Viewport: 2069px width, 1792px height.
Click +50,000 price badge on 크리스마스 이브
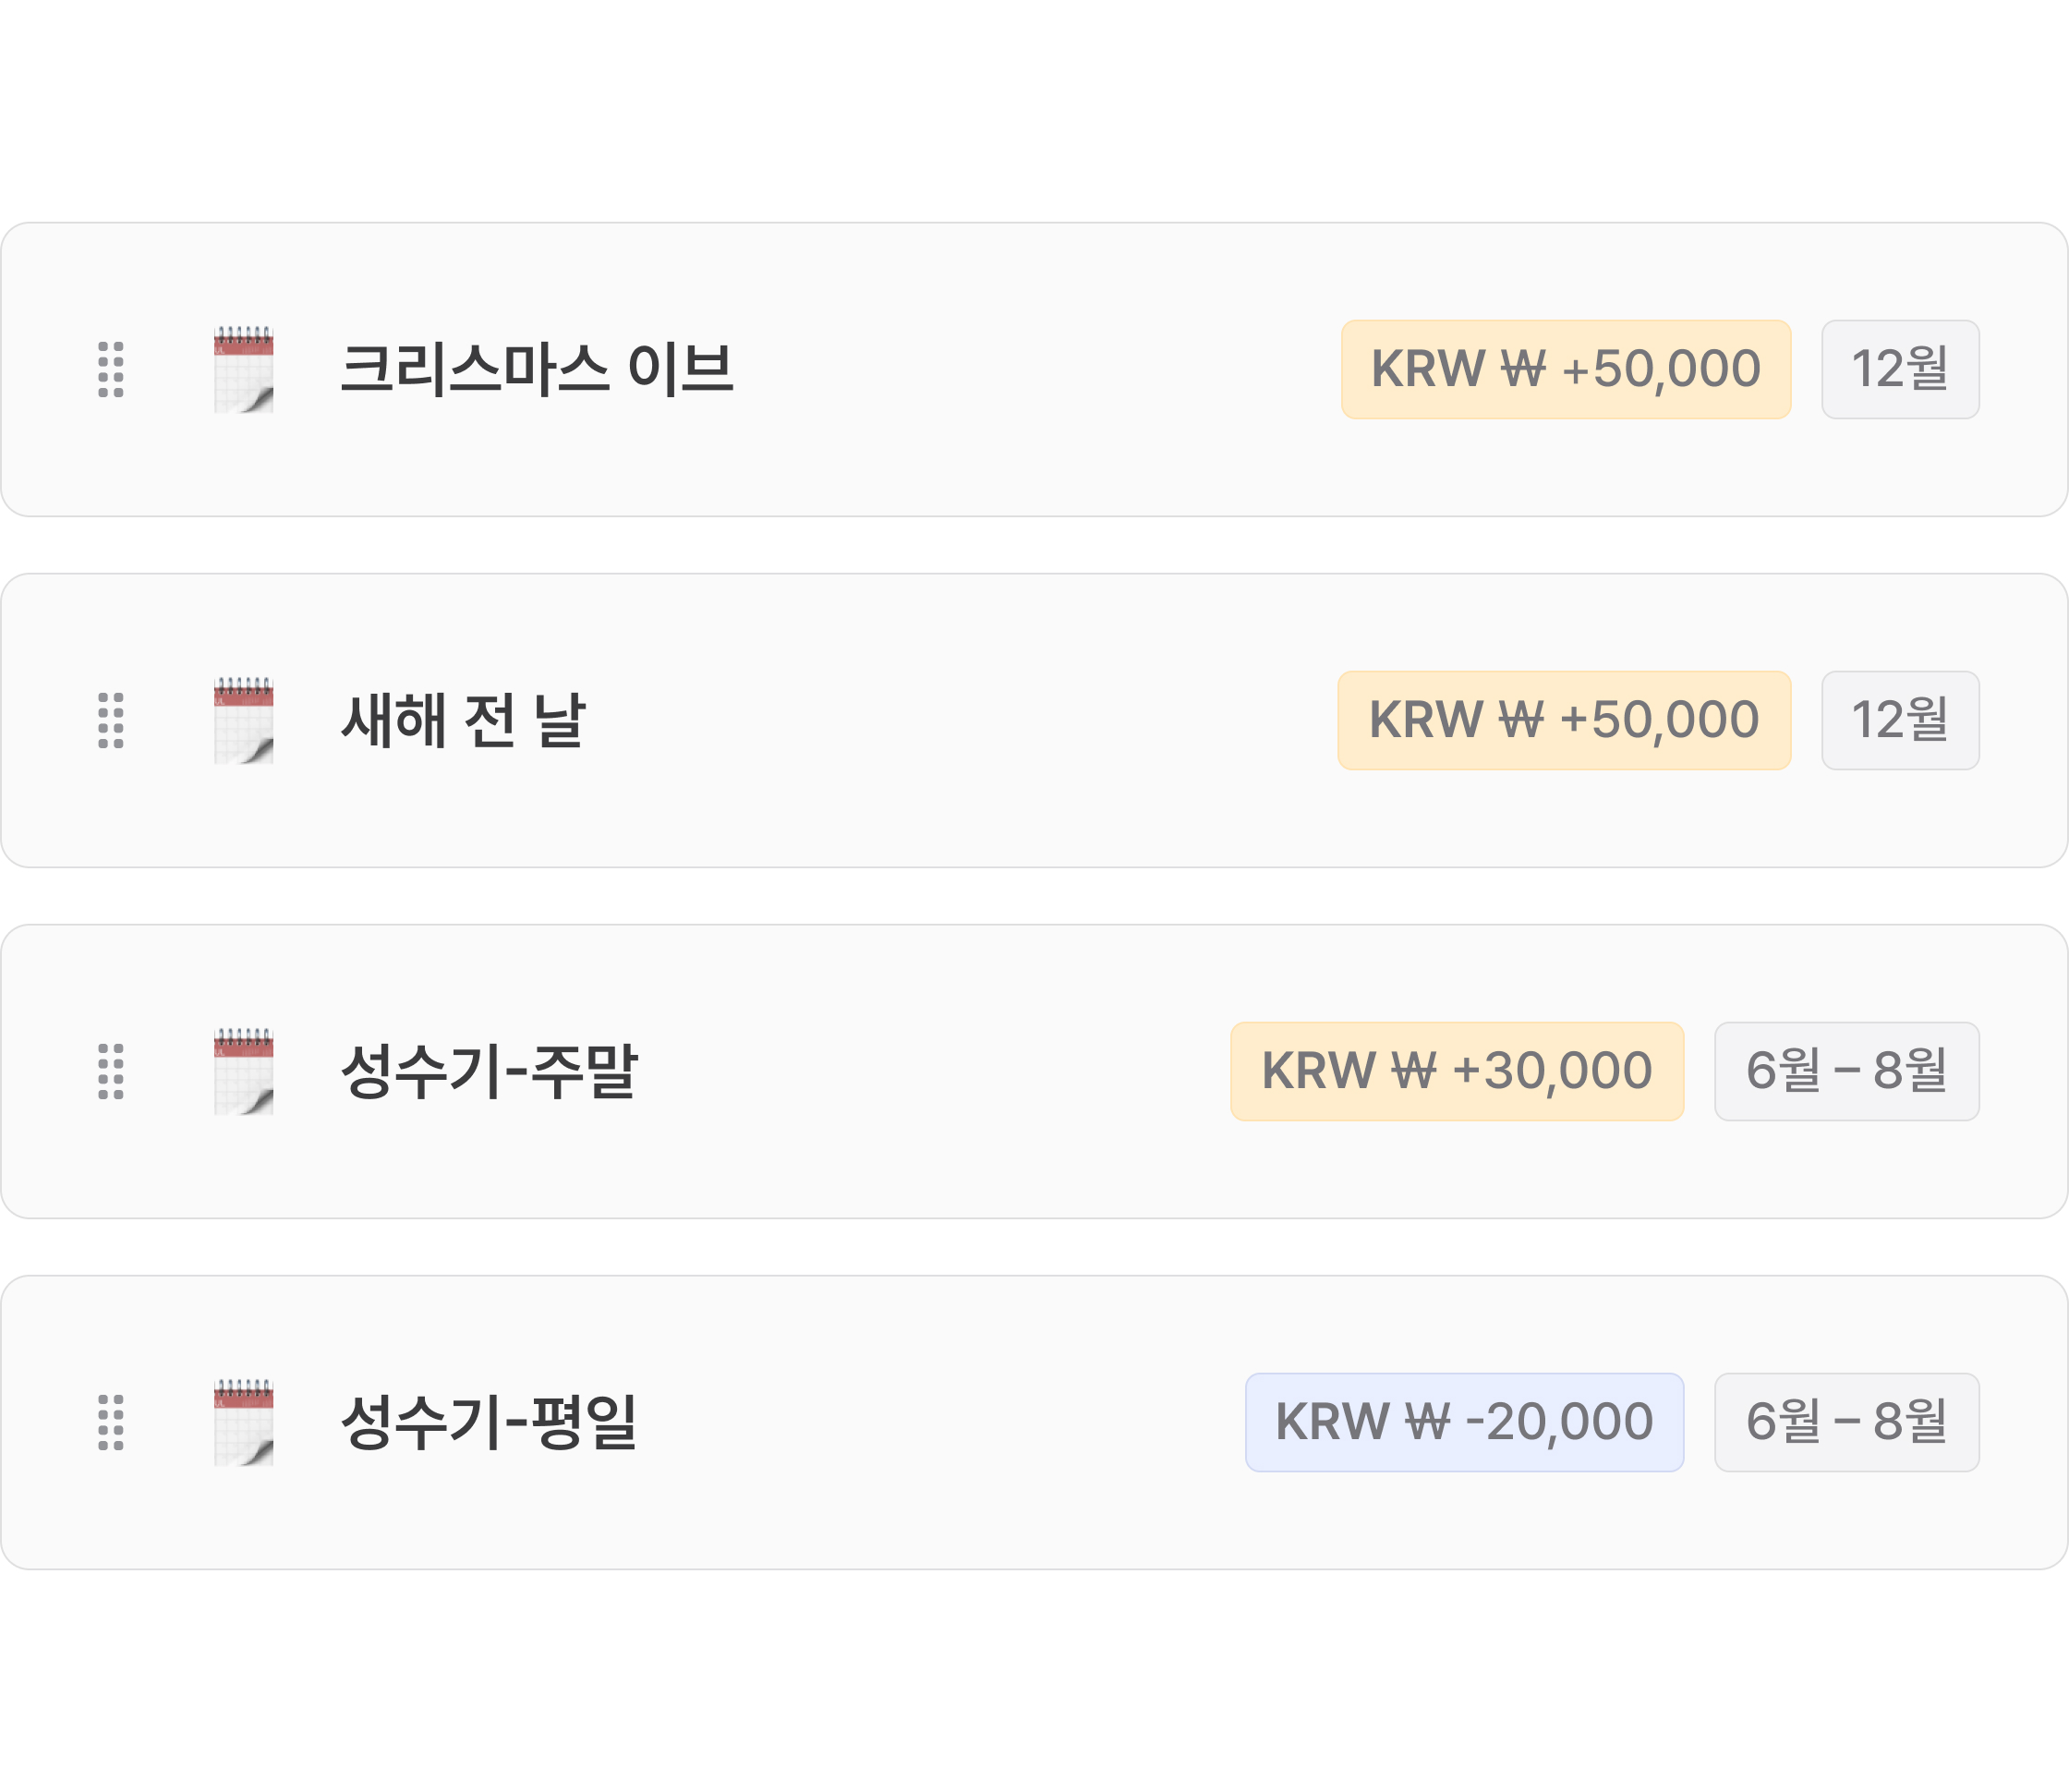[1565, 369]
